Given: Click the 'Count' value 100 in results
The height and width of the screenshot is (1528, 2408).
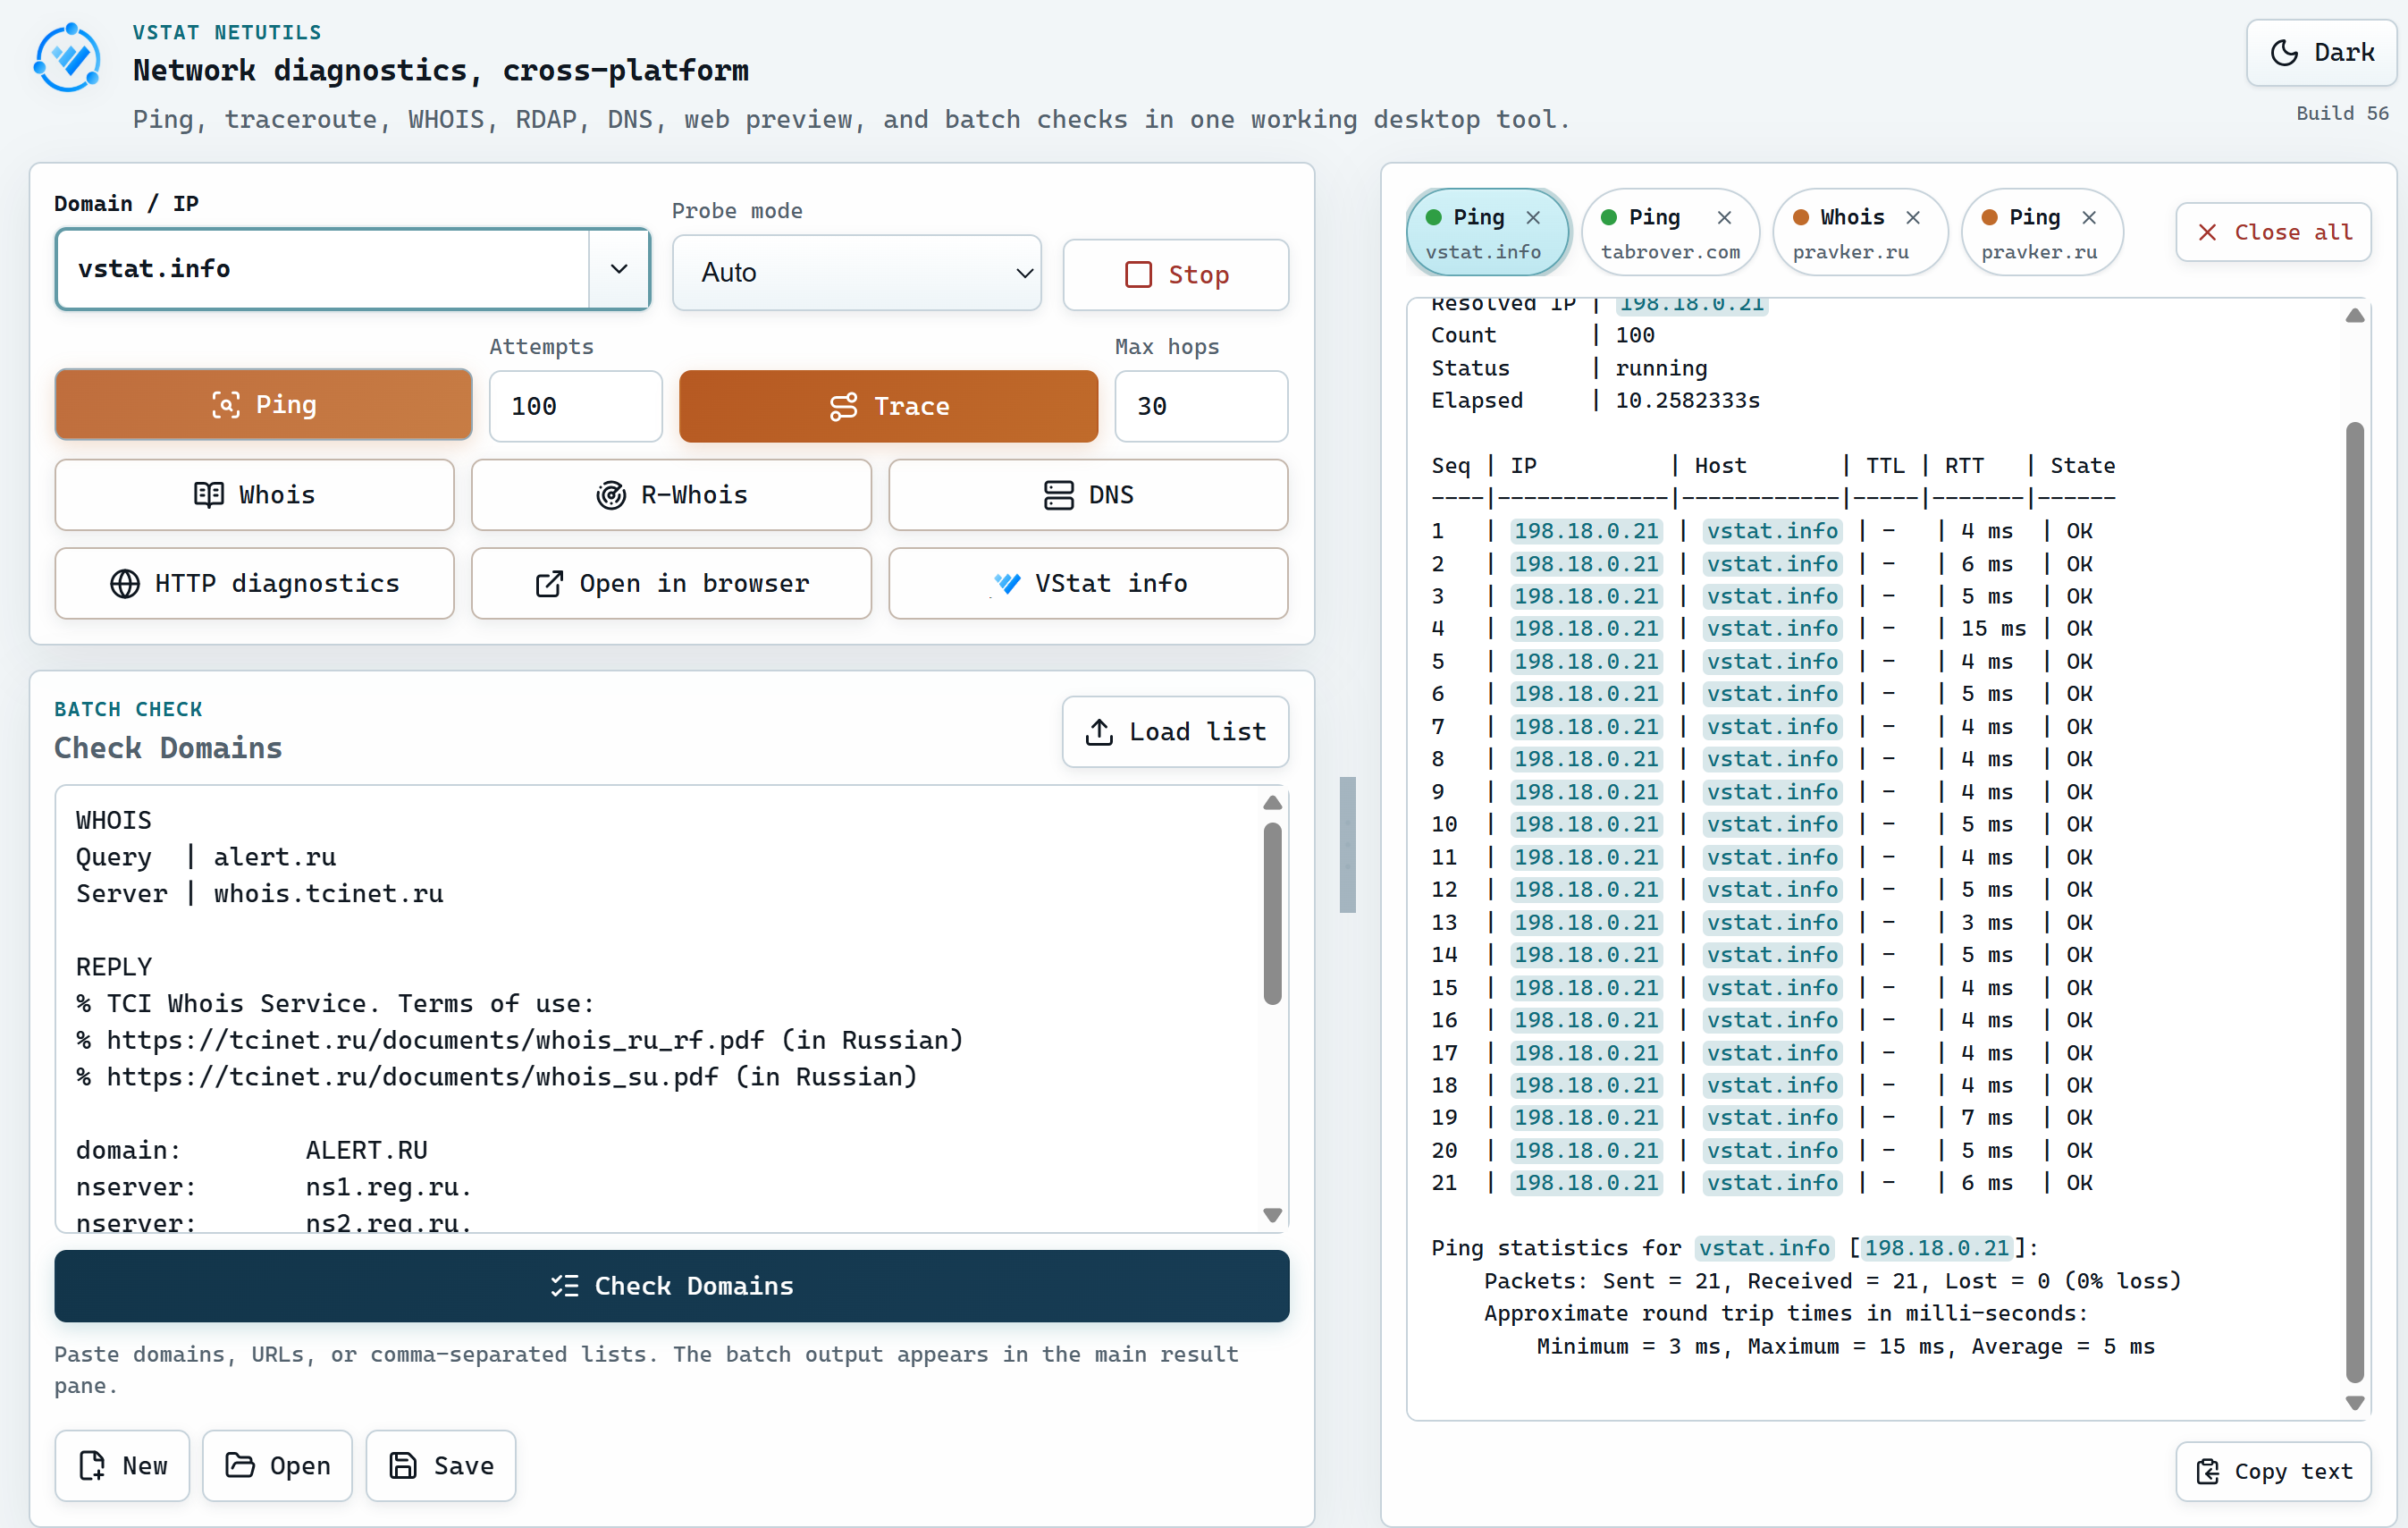Looking at the screenshot, I should tap(1635, 336).
